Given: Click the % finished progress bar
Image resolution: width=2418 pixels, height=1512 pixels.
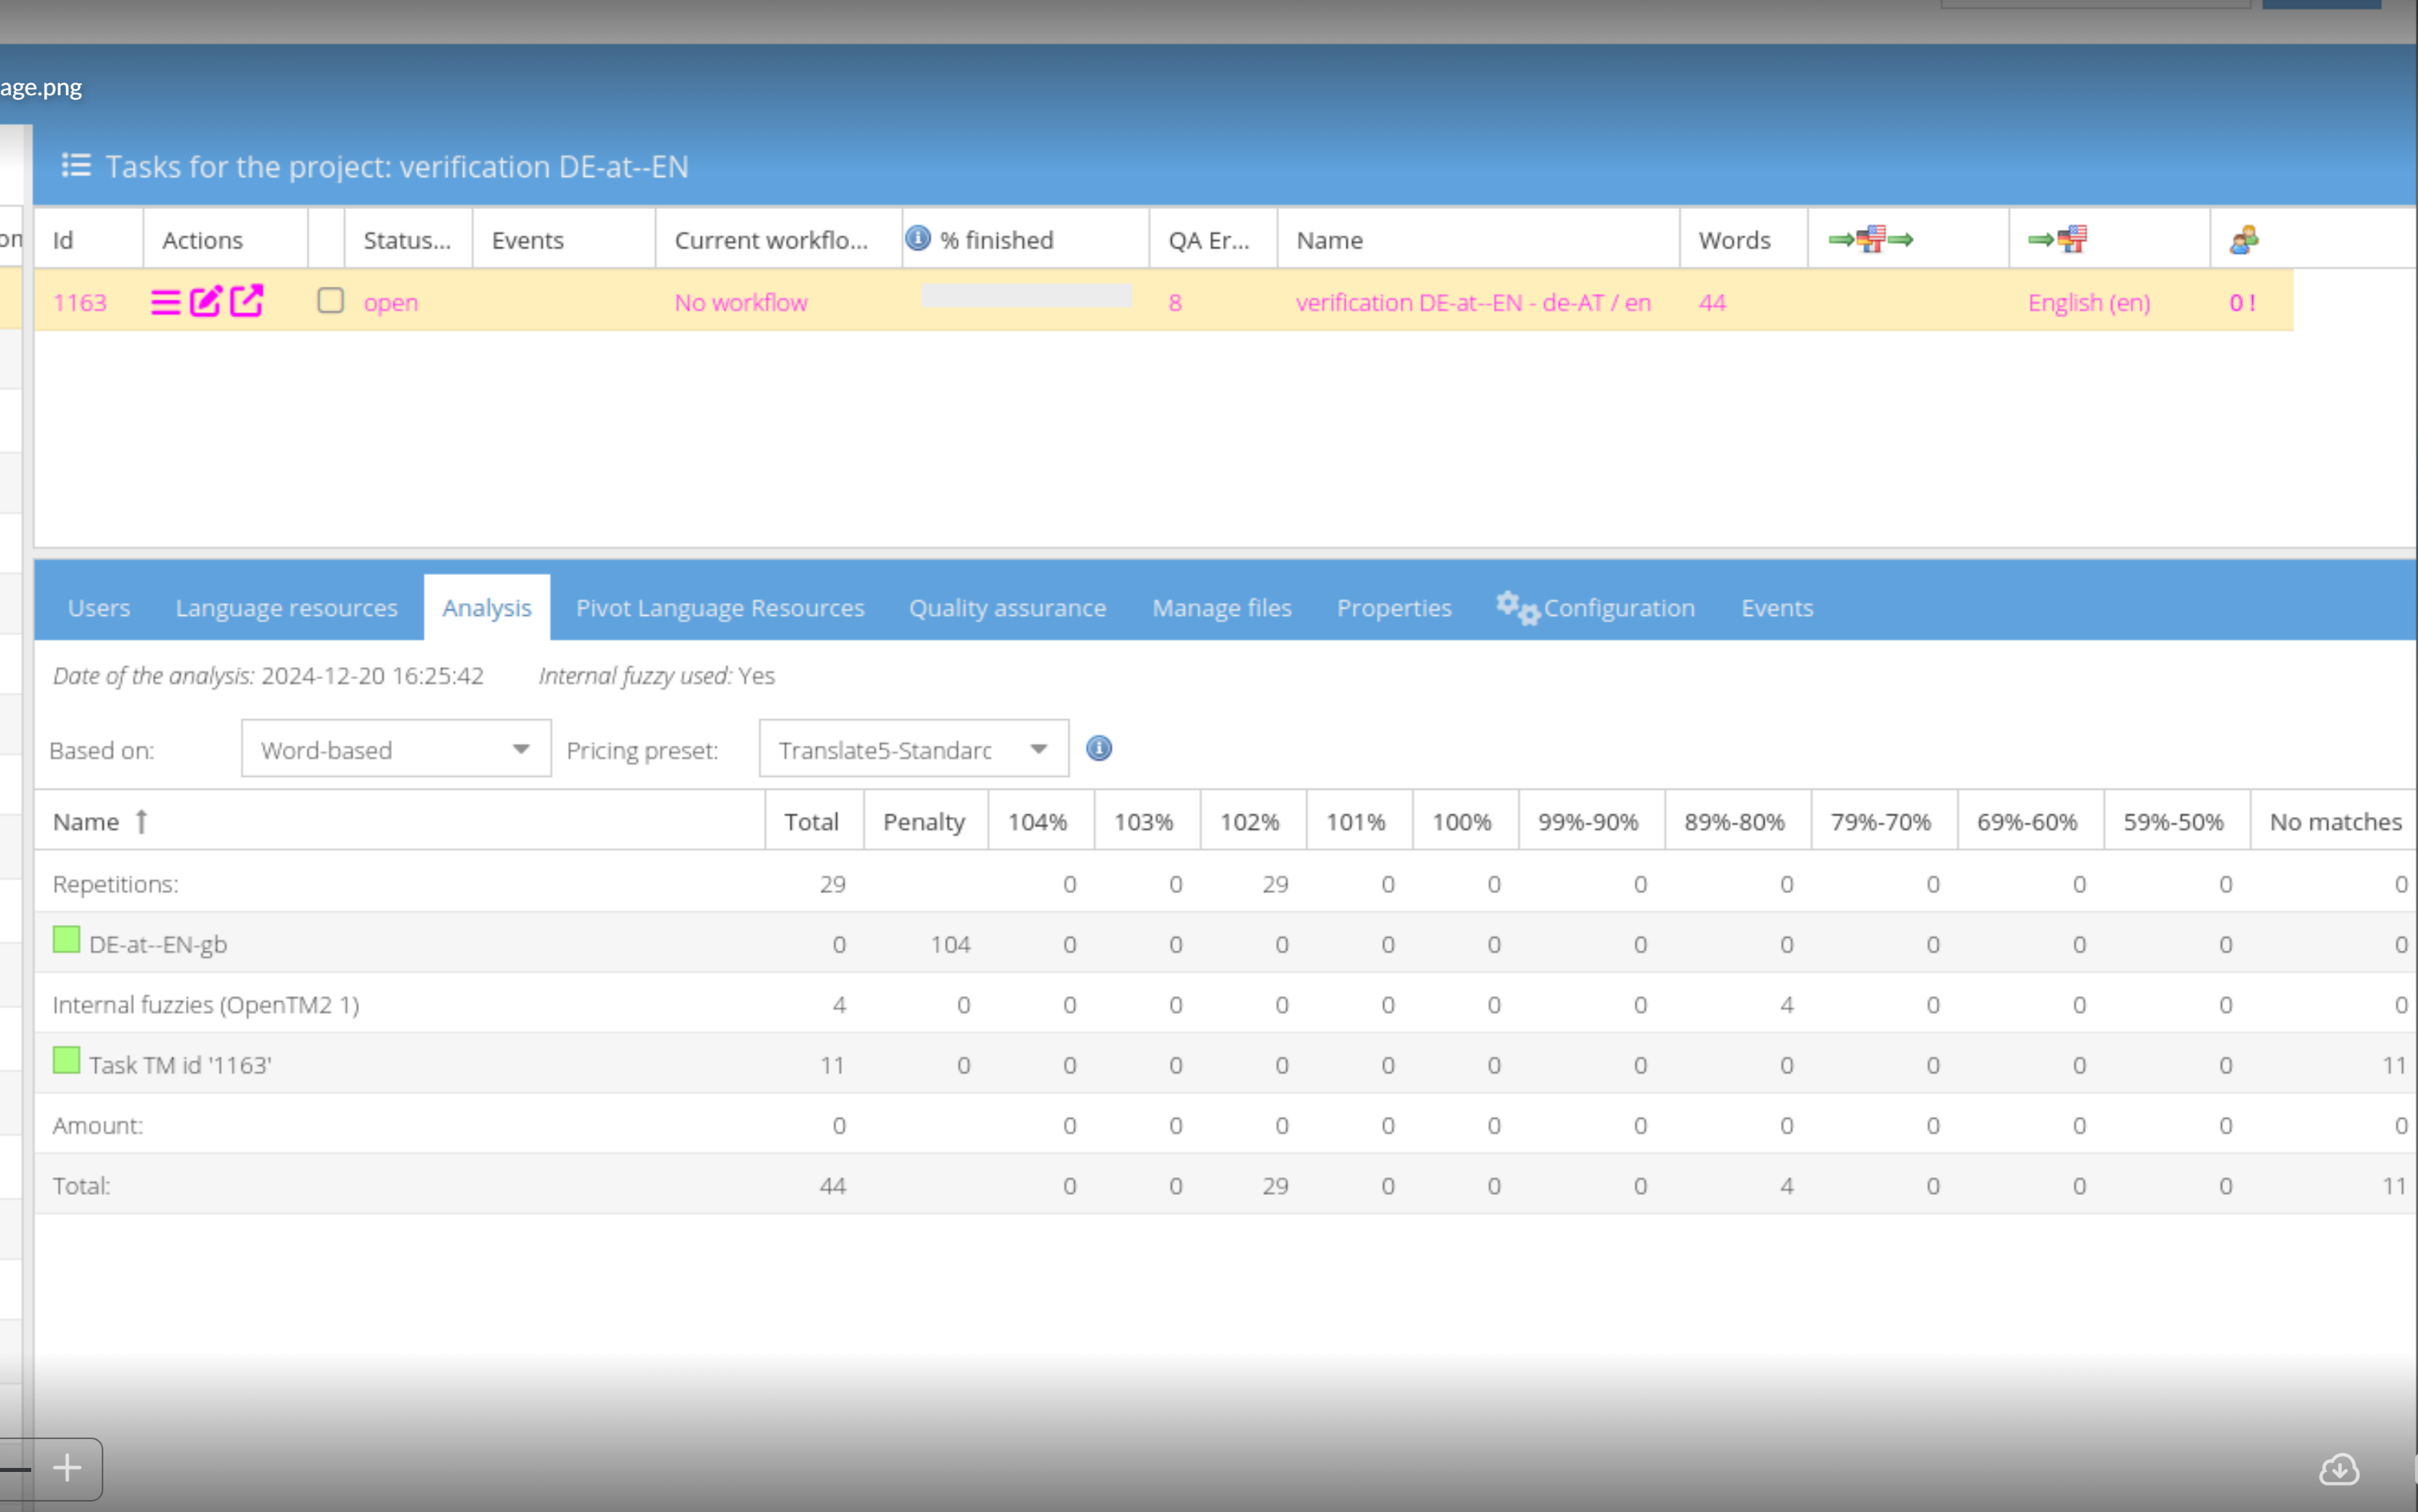Looking at the screenshot, I should [x=1025, y=296].
